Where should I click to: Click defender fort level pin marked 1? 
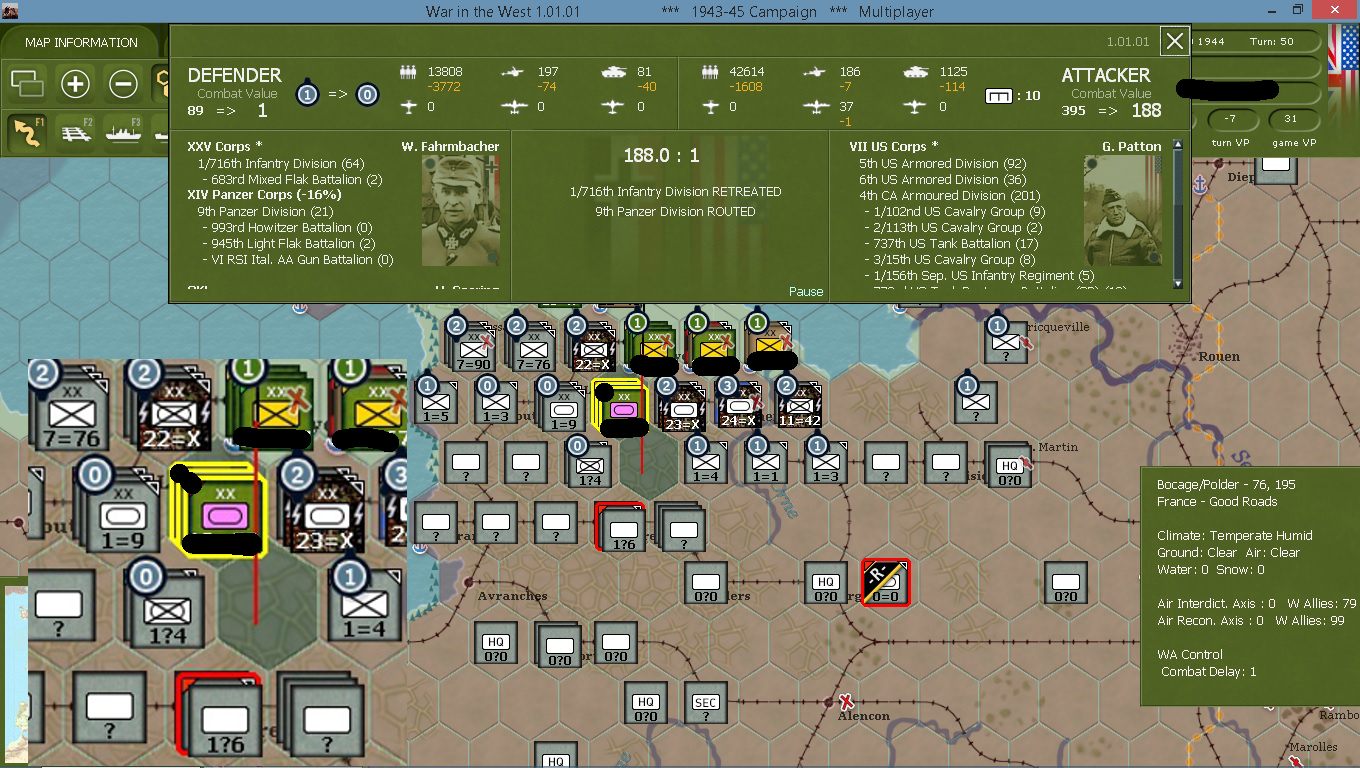308,94
